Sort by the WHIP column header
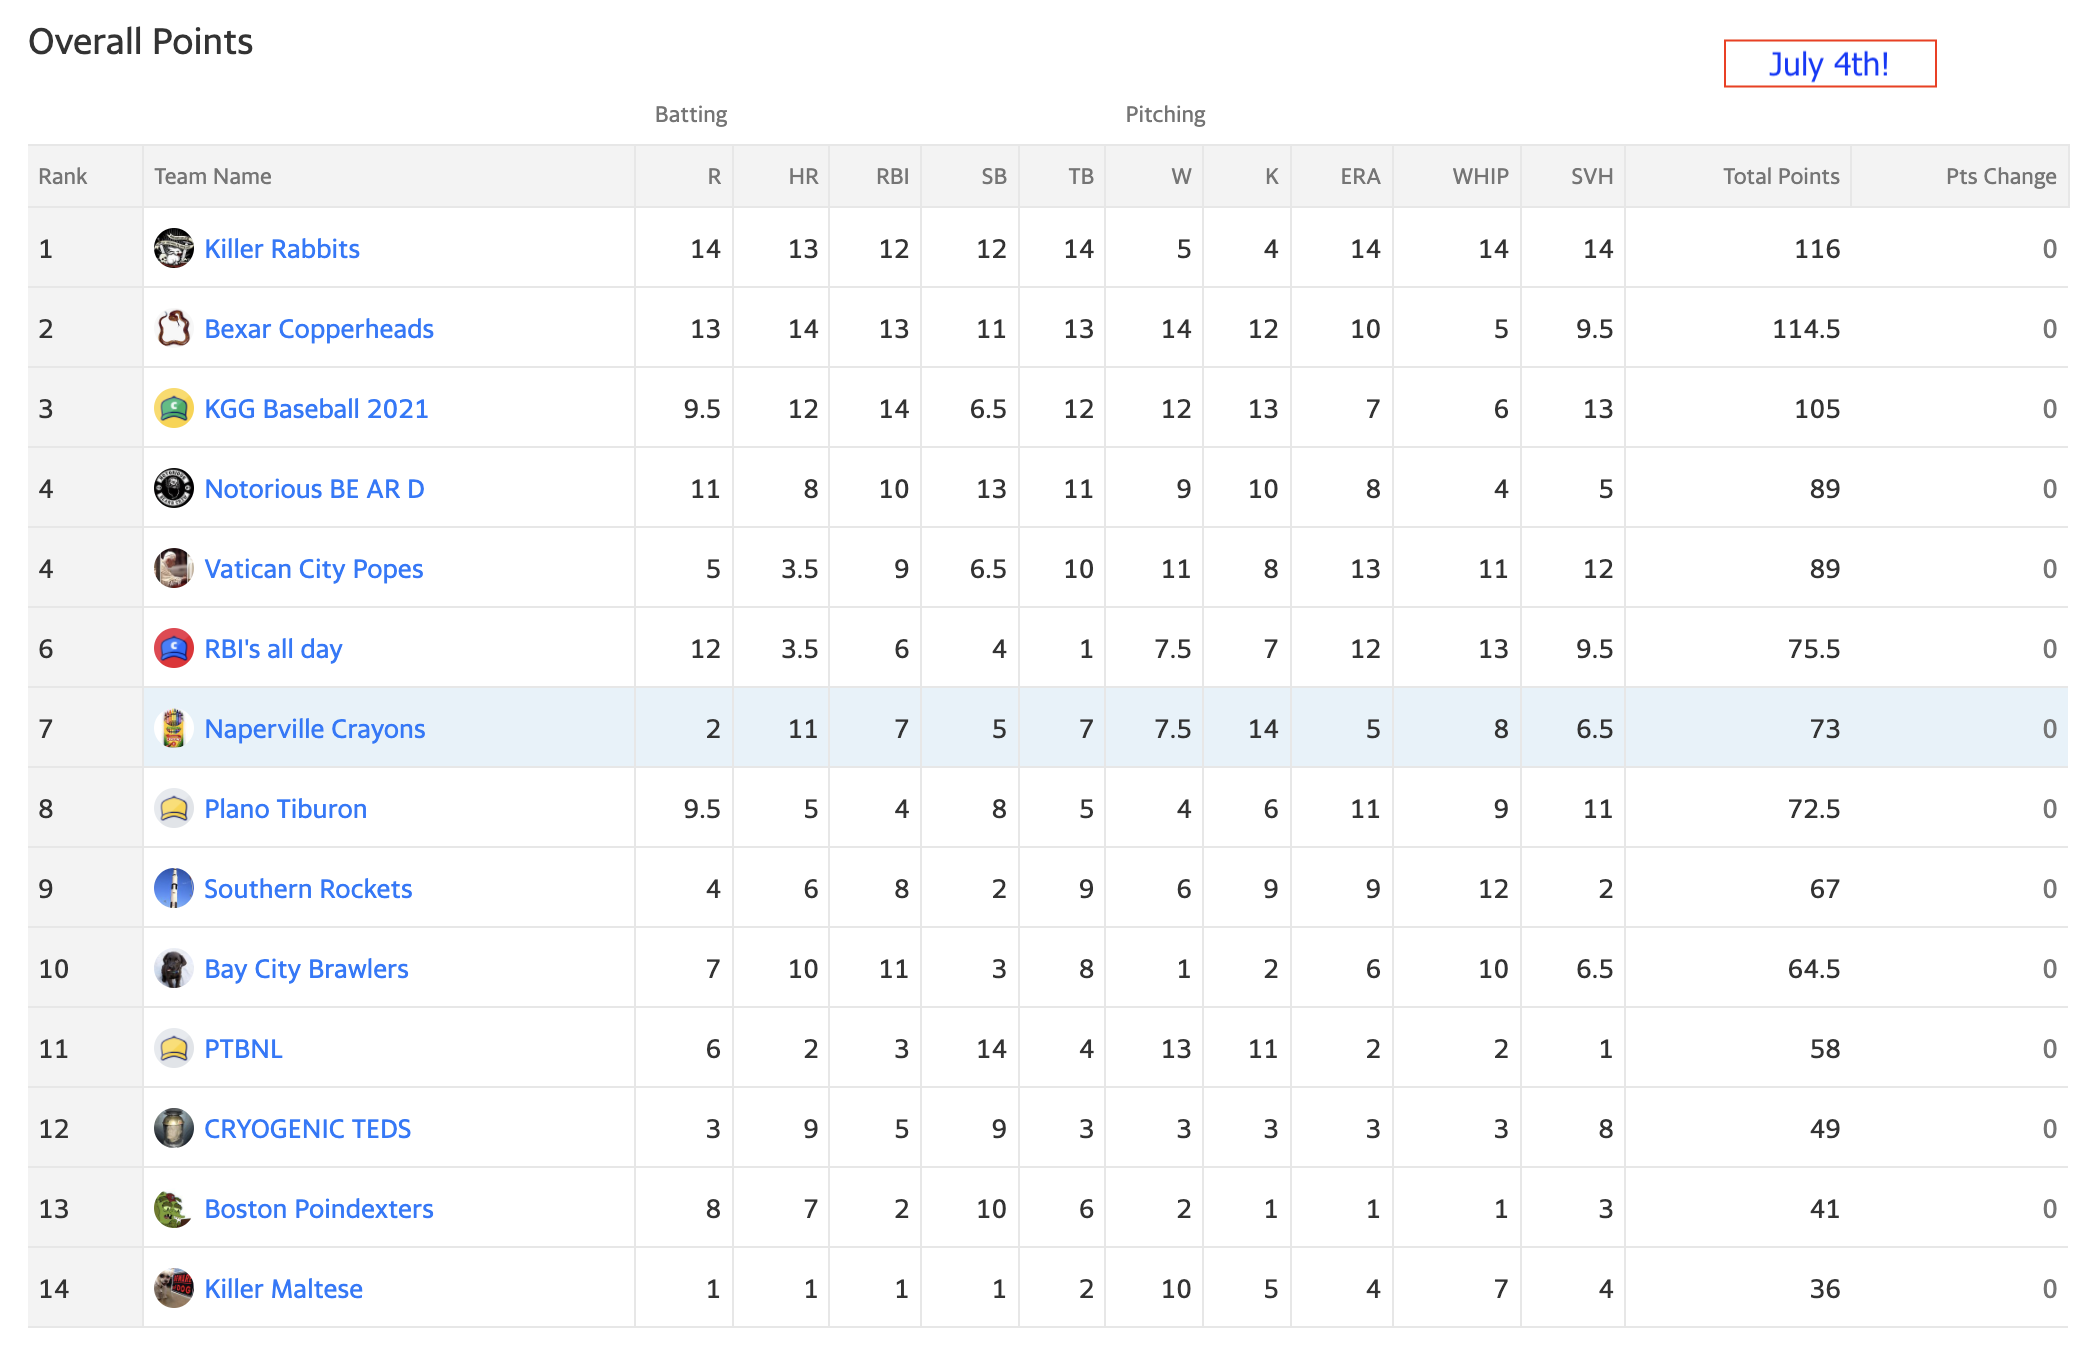The width and height of the screenshot is (2100, 1350). coord(1480,176)
